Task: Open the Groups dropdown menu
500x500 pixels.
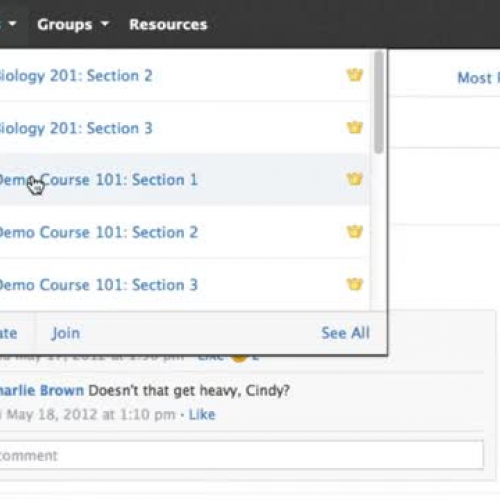Action: tap(73, 24)
